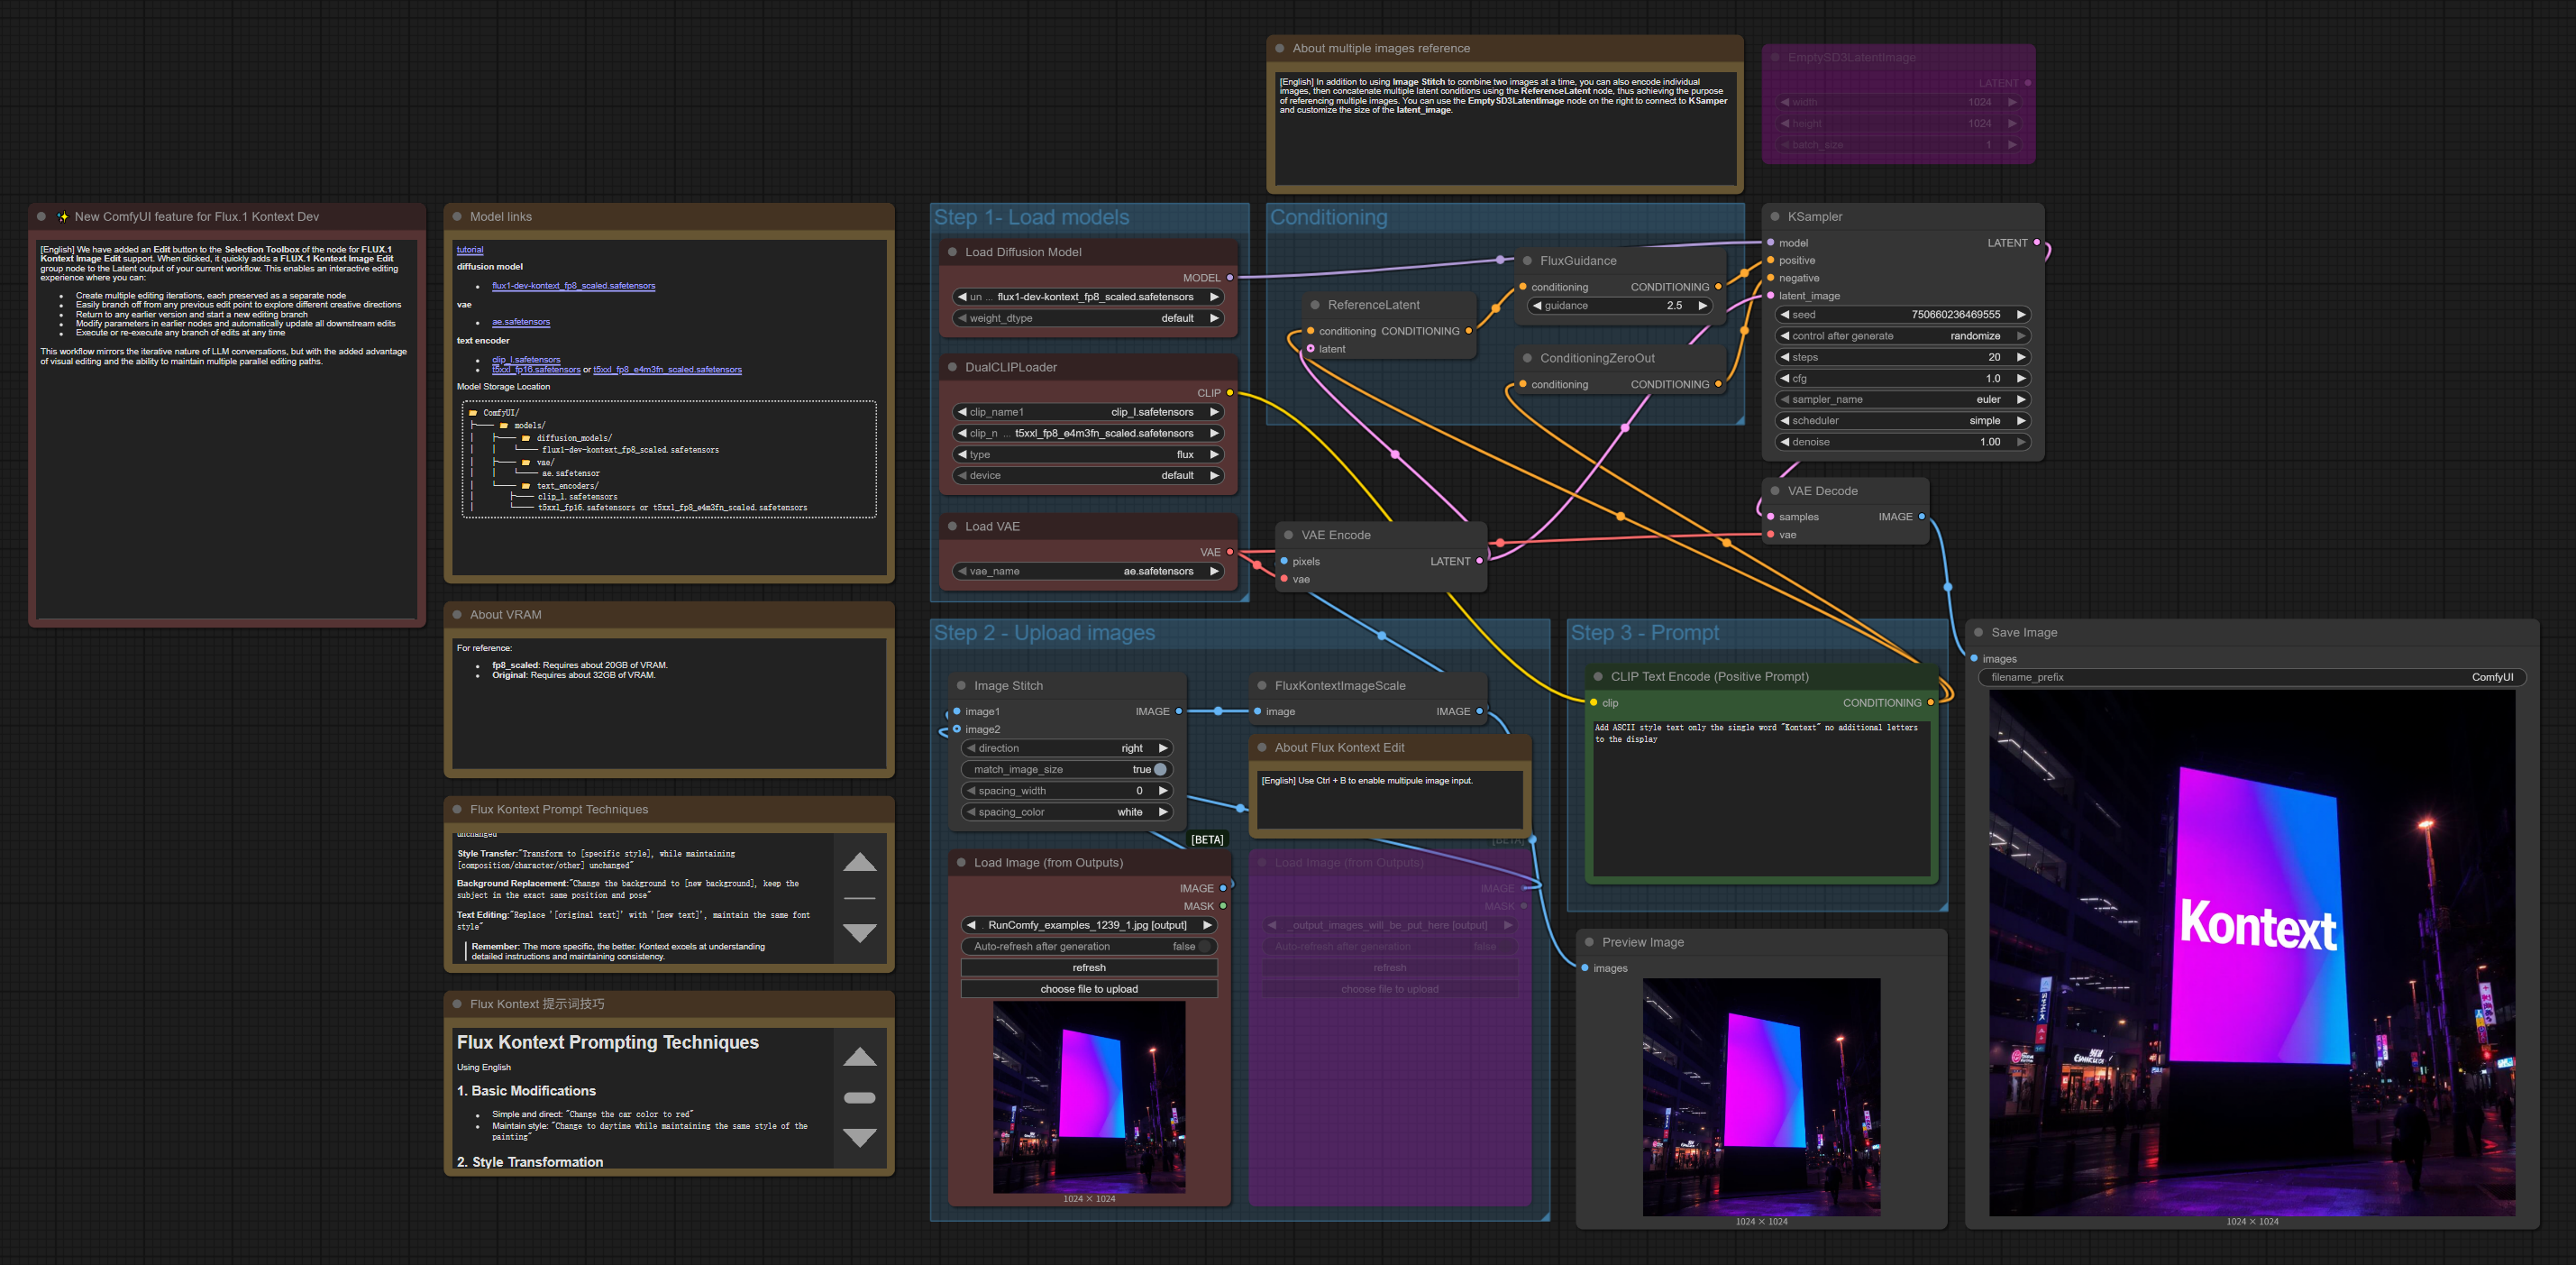The width and height of the screenshot is (2576, 1265).
Task: Increase FluxGuidance guidance with right arrow
Action: (x=1702, y=306)
